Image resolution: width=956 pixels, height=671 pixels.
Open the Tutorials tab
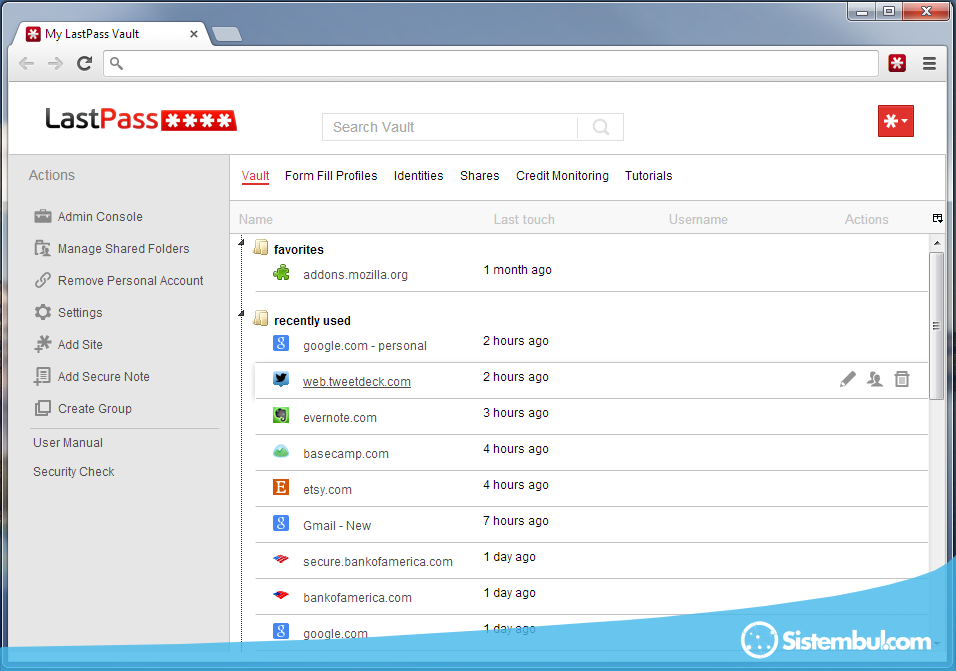649,176
